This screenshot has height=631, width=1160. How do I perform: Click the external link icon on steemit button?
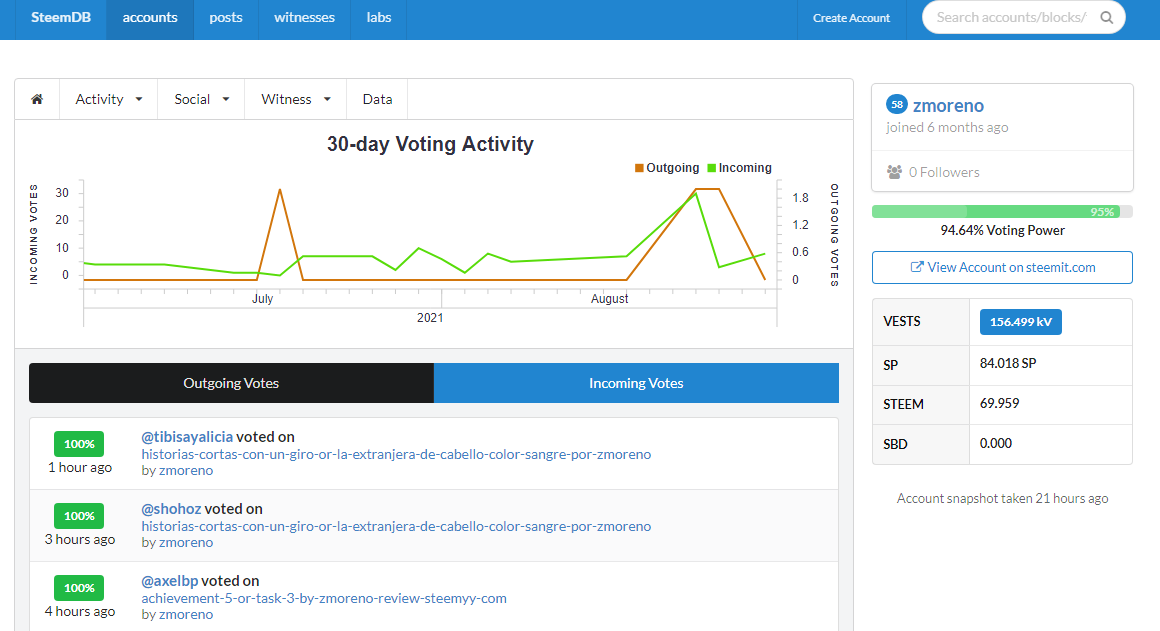917,267
